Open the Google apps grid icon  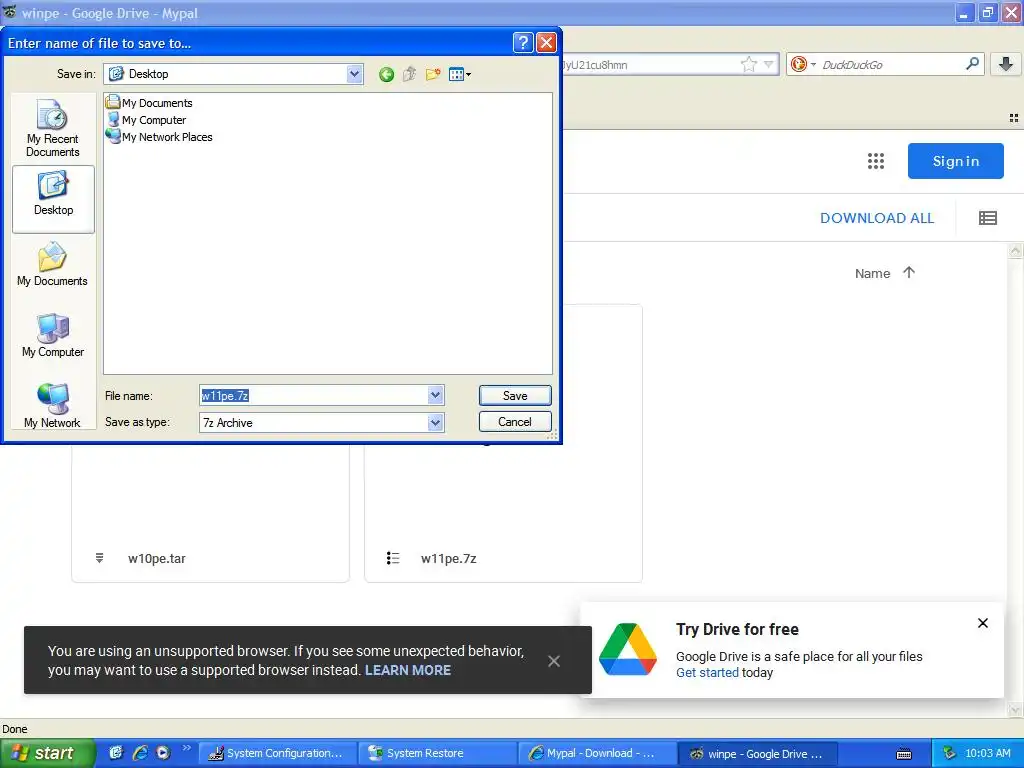876,161
